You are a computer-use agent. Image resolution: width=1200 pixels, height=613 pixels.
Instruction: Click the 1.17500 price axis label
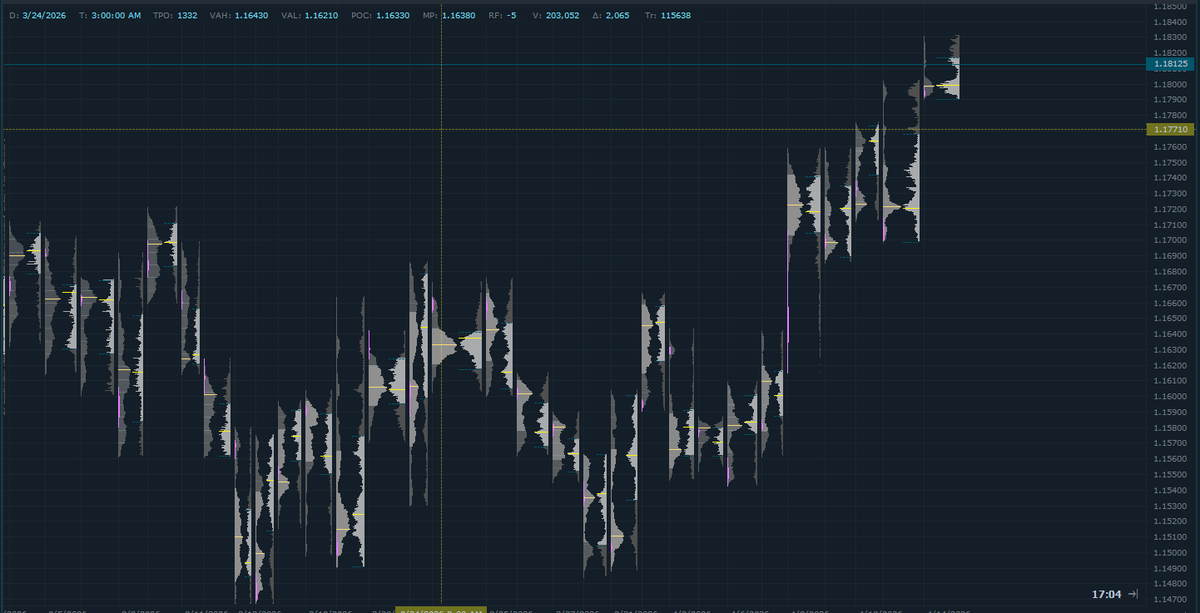point(1169,162)
